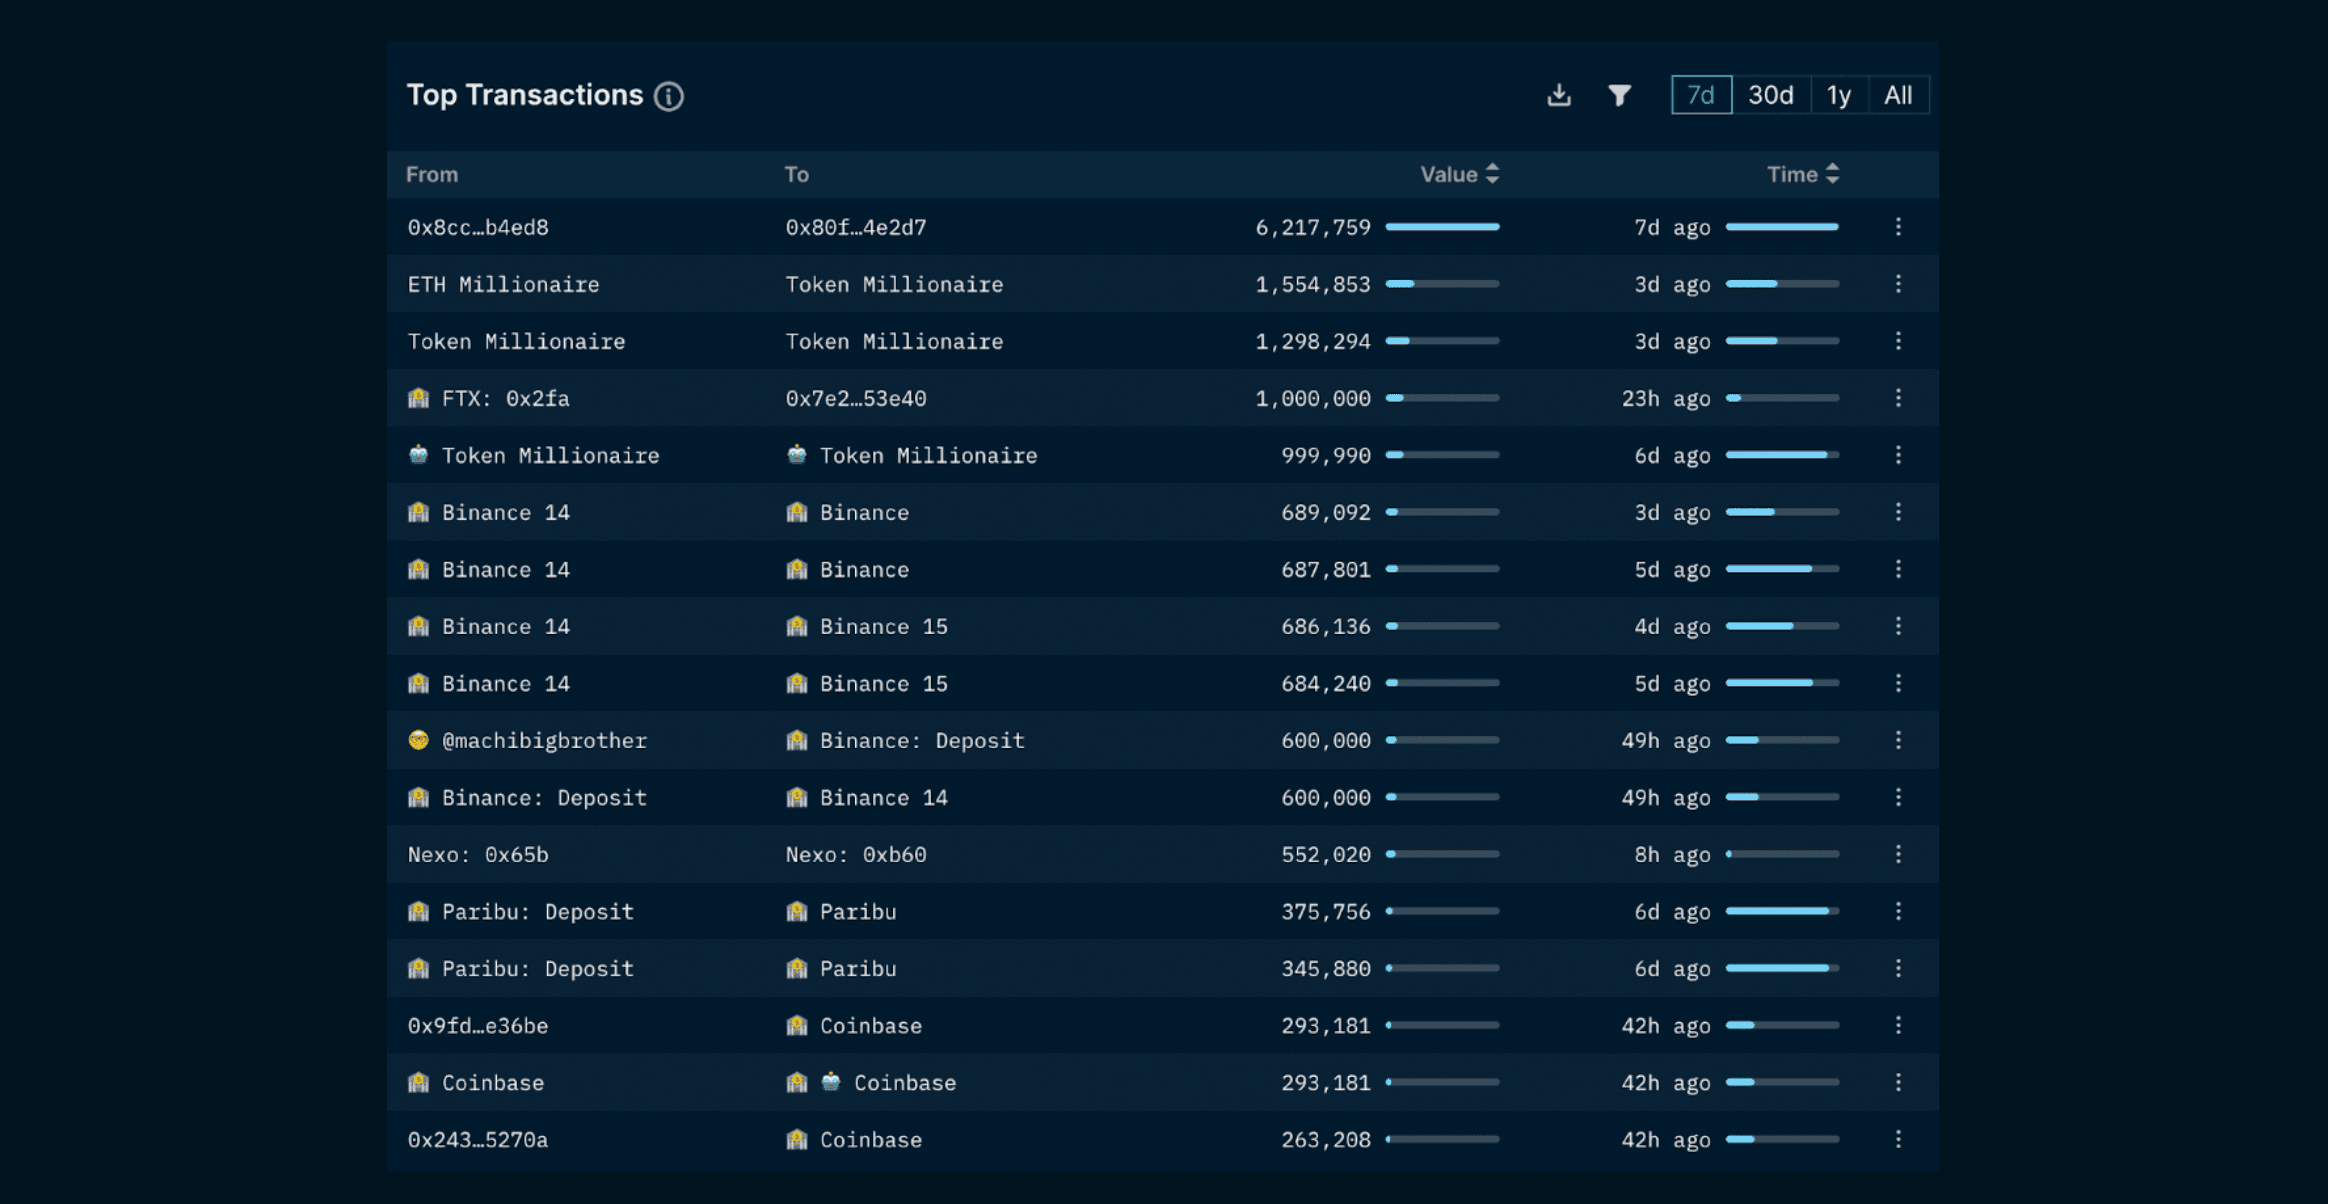Image resolution: width=2328 pixels, height=1204 pixels.
Task: Open options menu for 0x243…5270a row
Action: pyautogui.click(x=1898, y=1139)
